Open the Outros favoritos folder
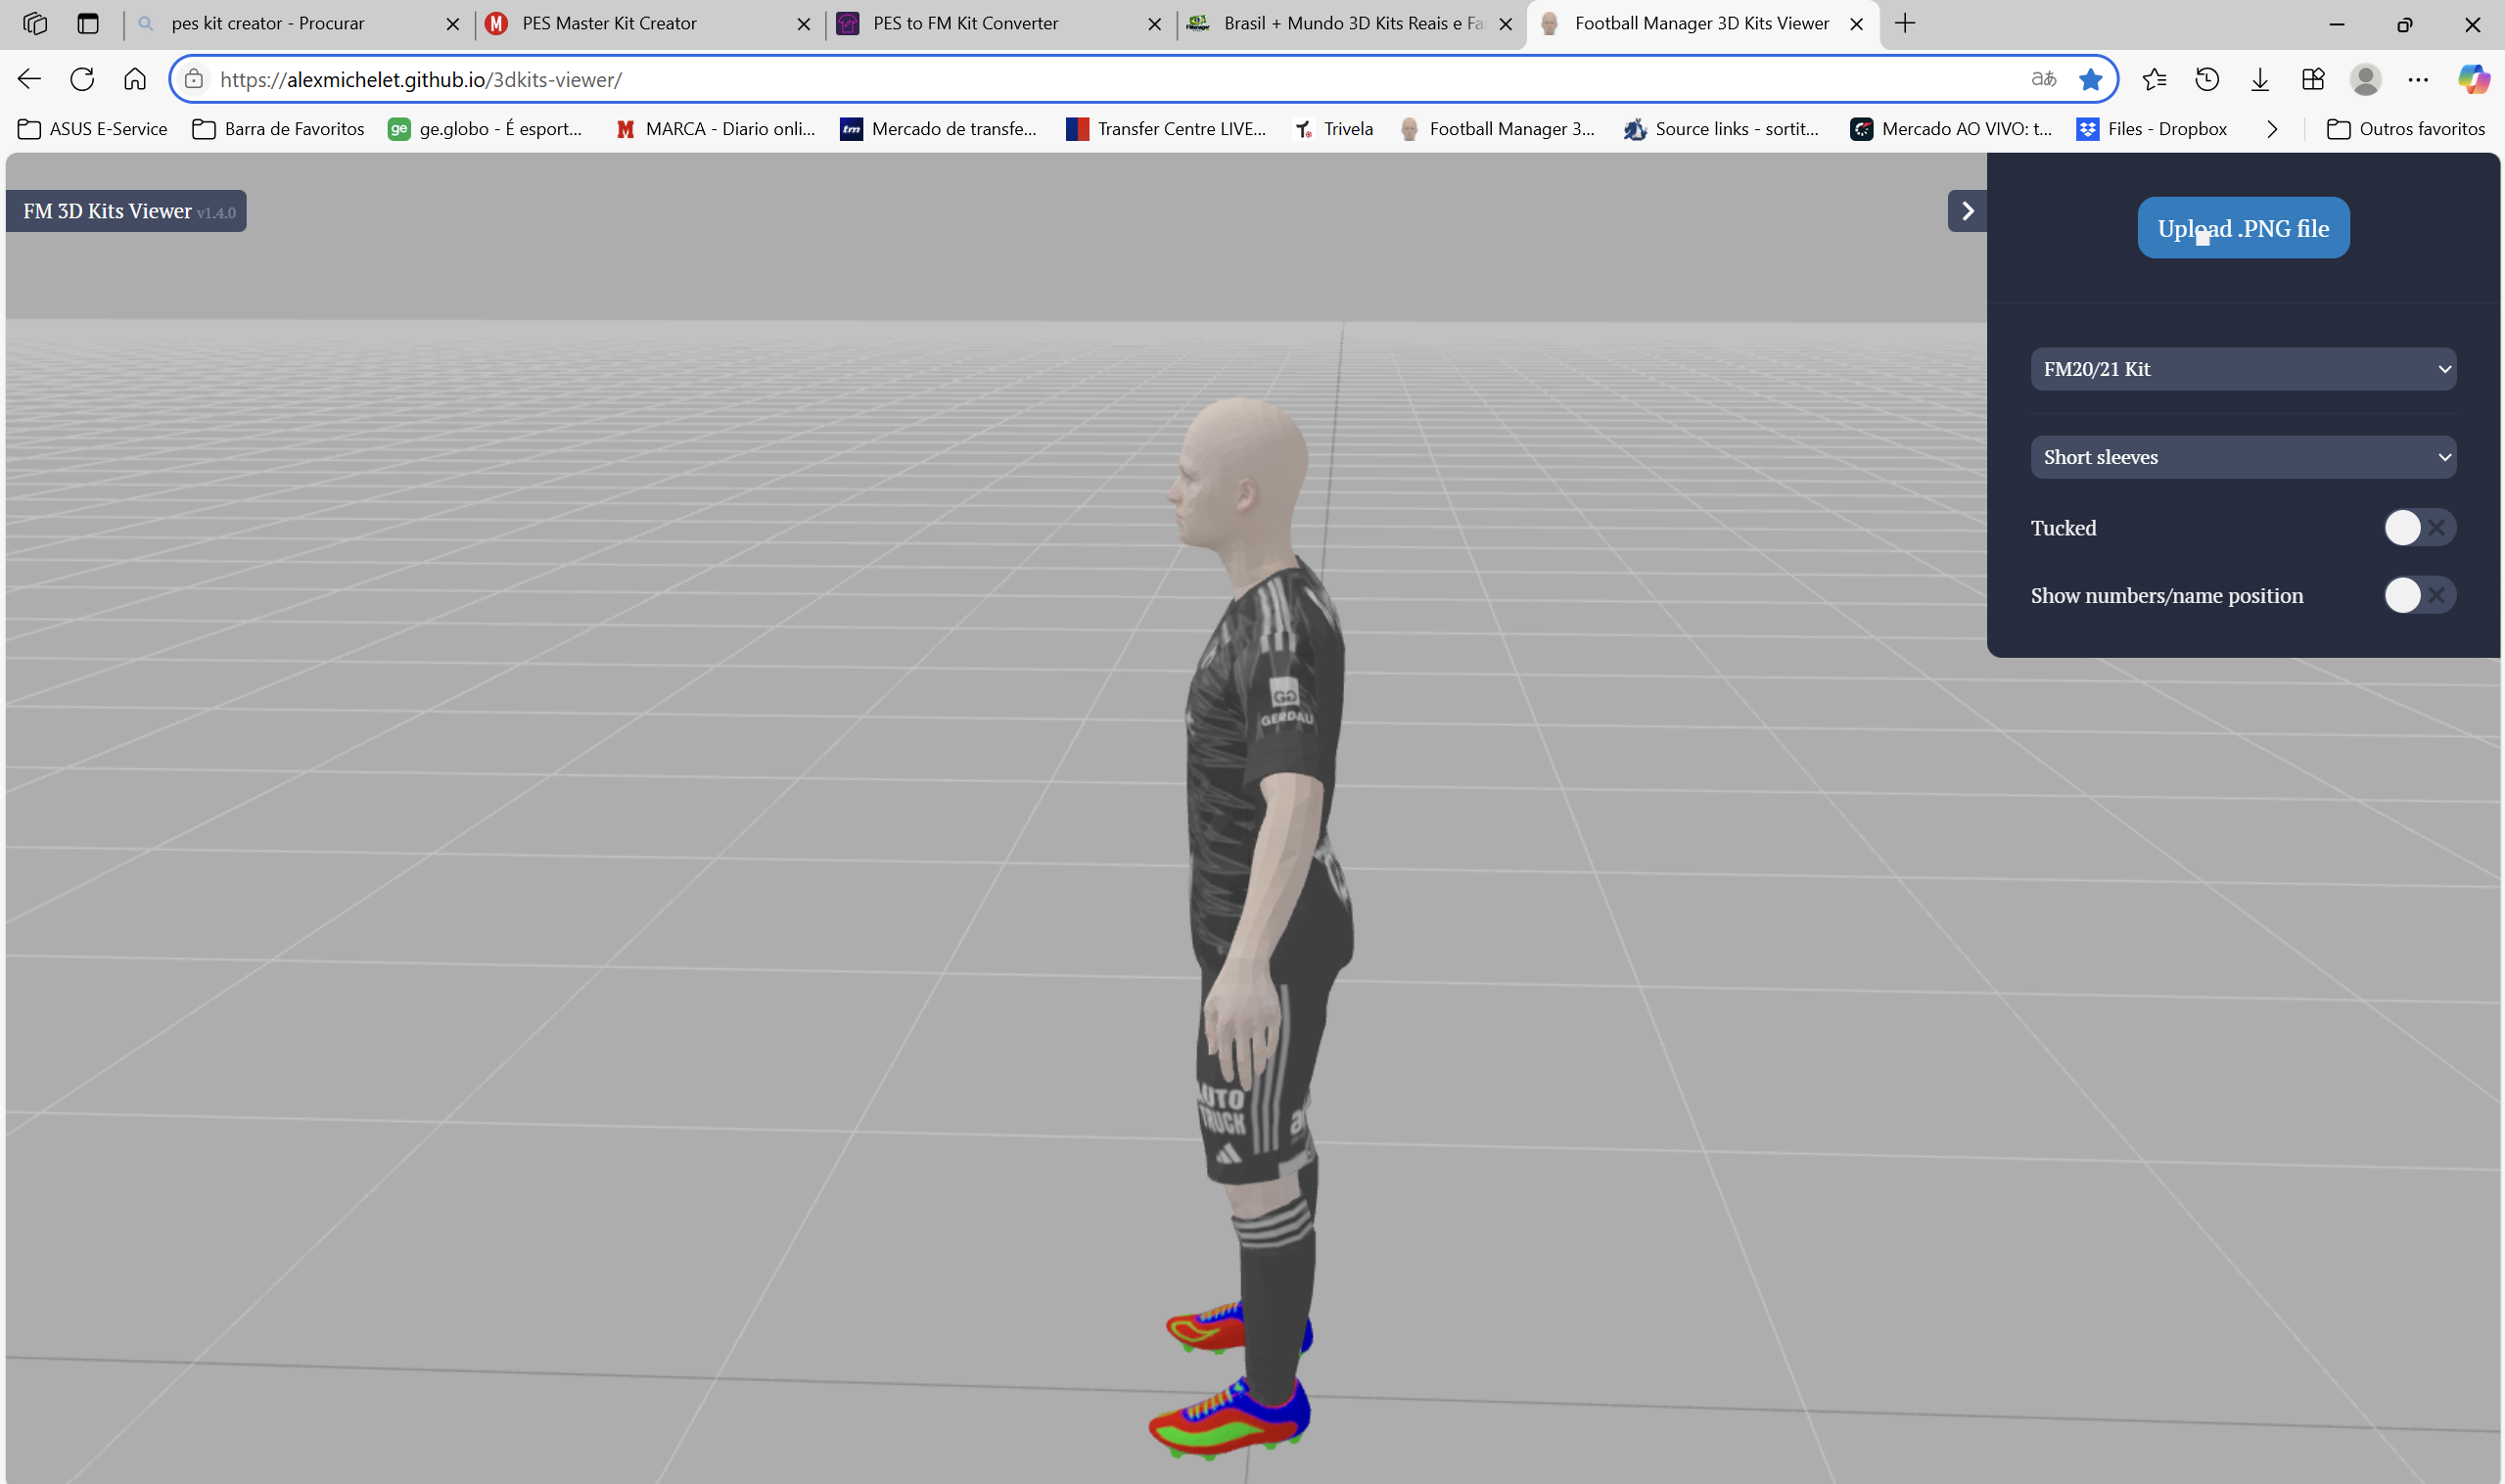The height and width of the screenshot is (1484, 2505). coord(2406,129)
